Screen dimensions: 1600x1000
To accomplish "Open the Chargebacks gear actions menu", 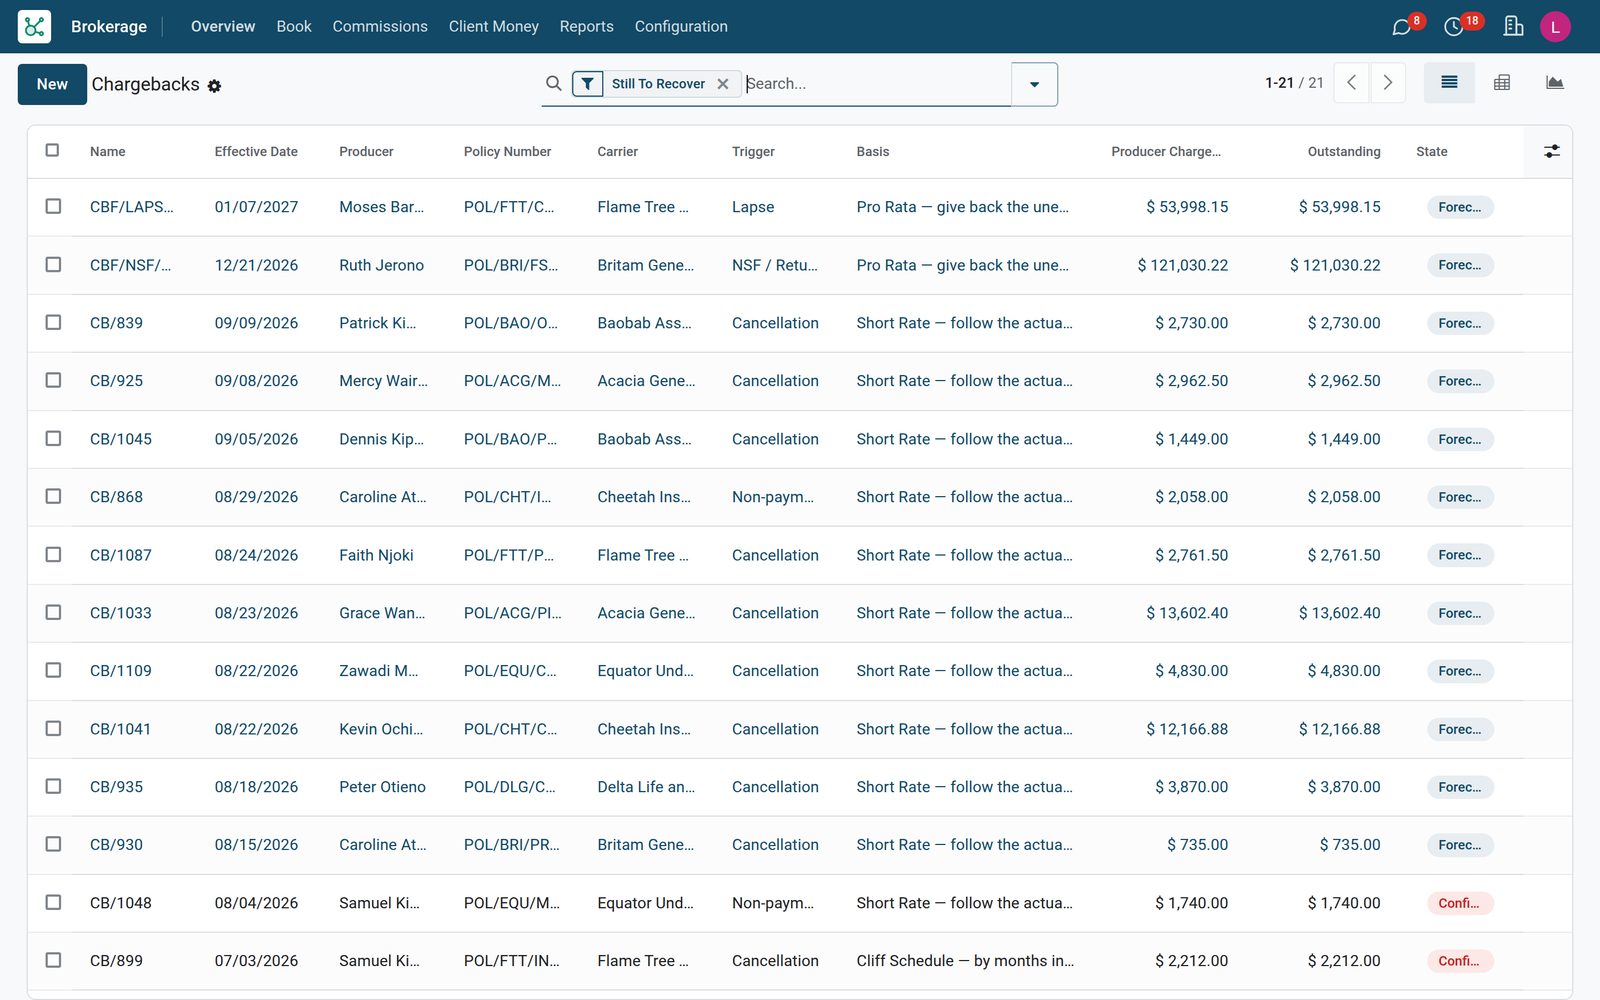I will (214, 86).
